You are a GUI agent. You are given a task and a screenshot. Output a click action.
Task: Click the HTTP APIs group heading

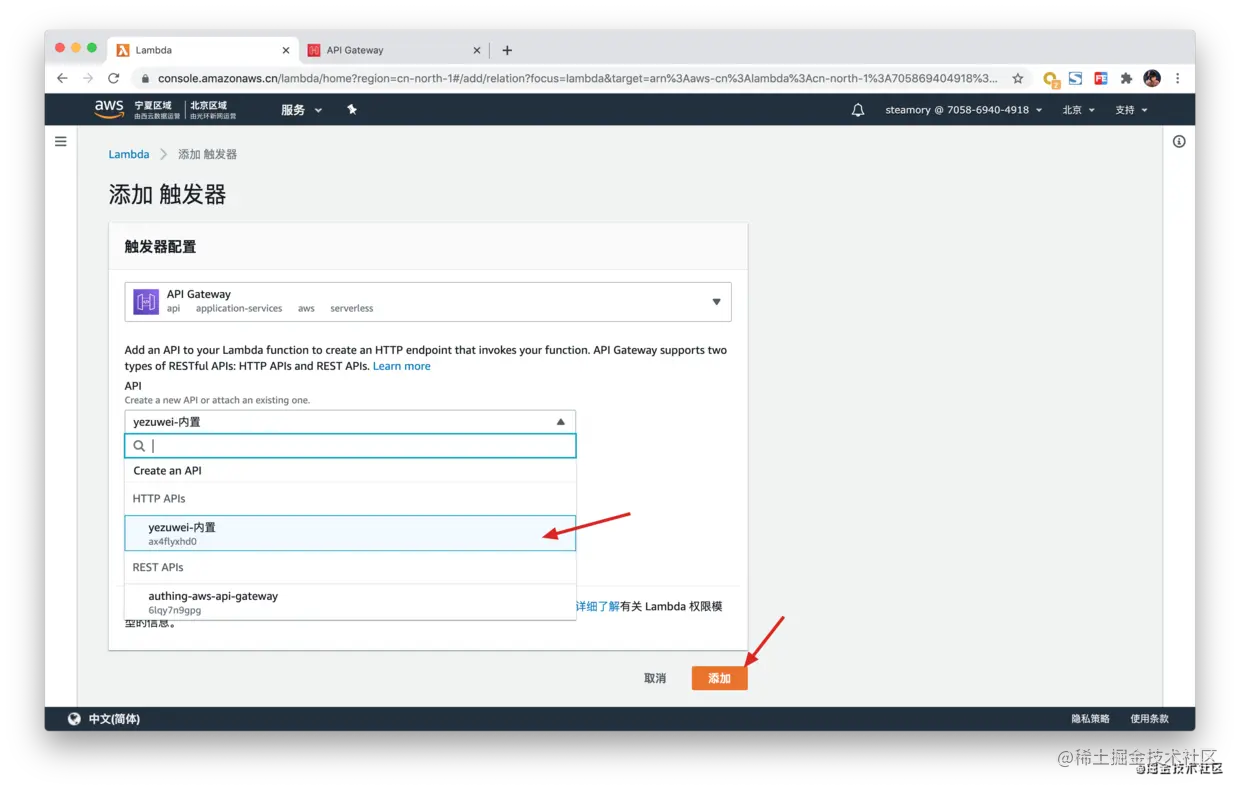coord(159,498)
